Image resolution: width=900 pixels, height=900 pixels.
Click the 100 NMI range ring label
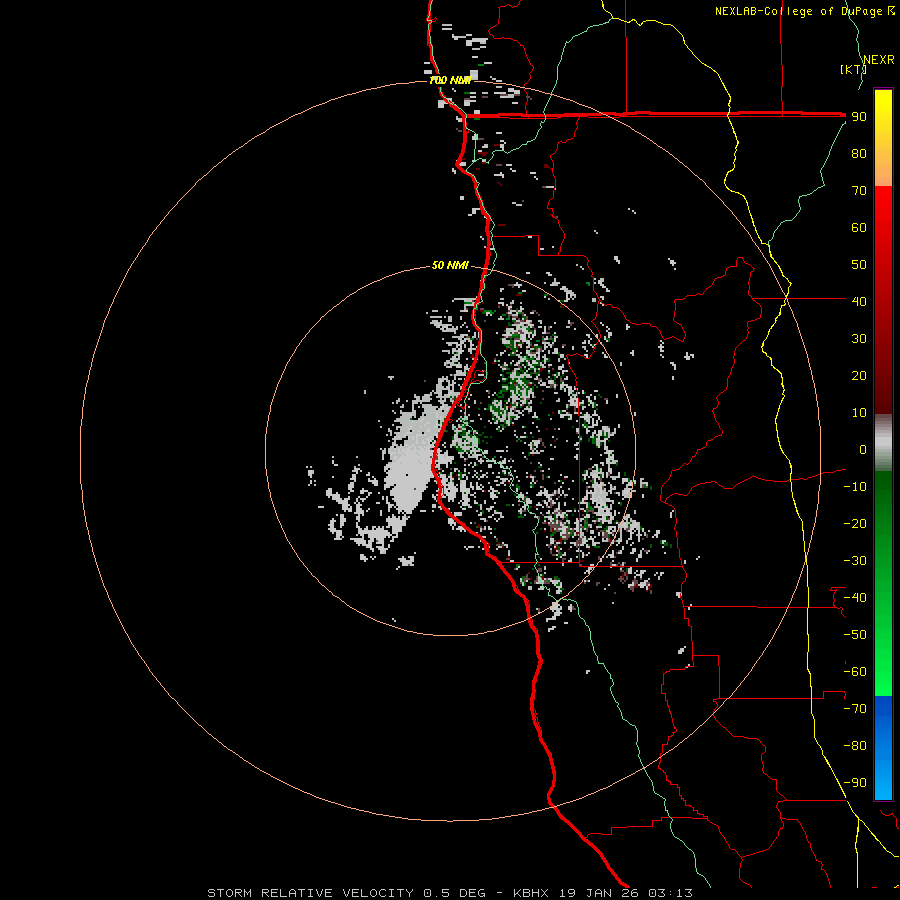[450, 80]
